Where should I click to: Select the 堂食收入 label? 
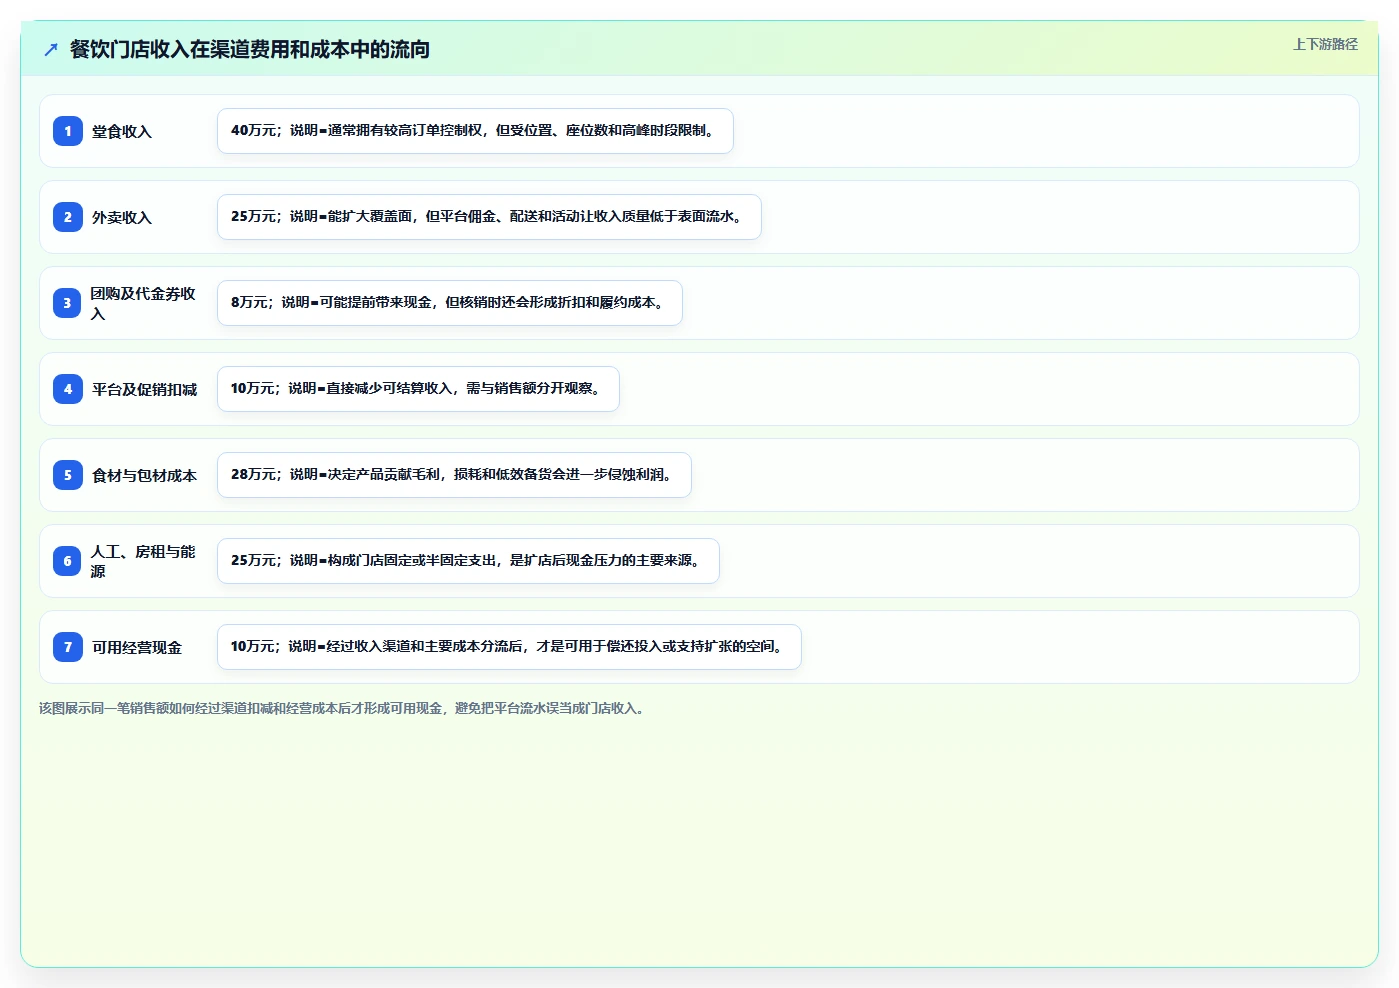tap(122, 132)
